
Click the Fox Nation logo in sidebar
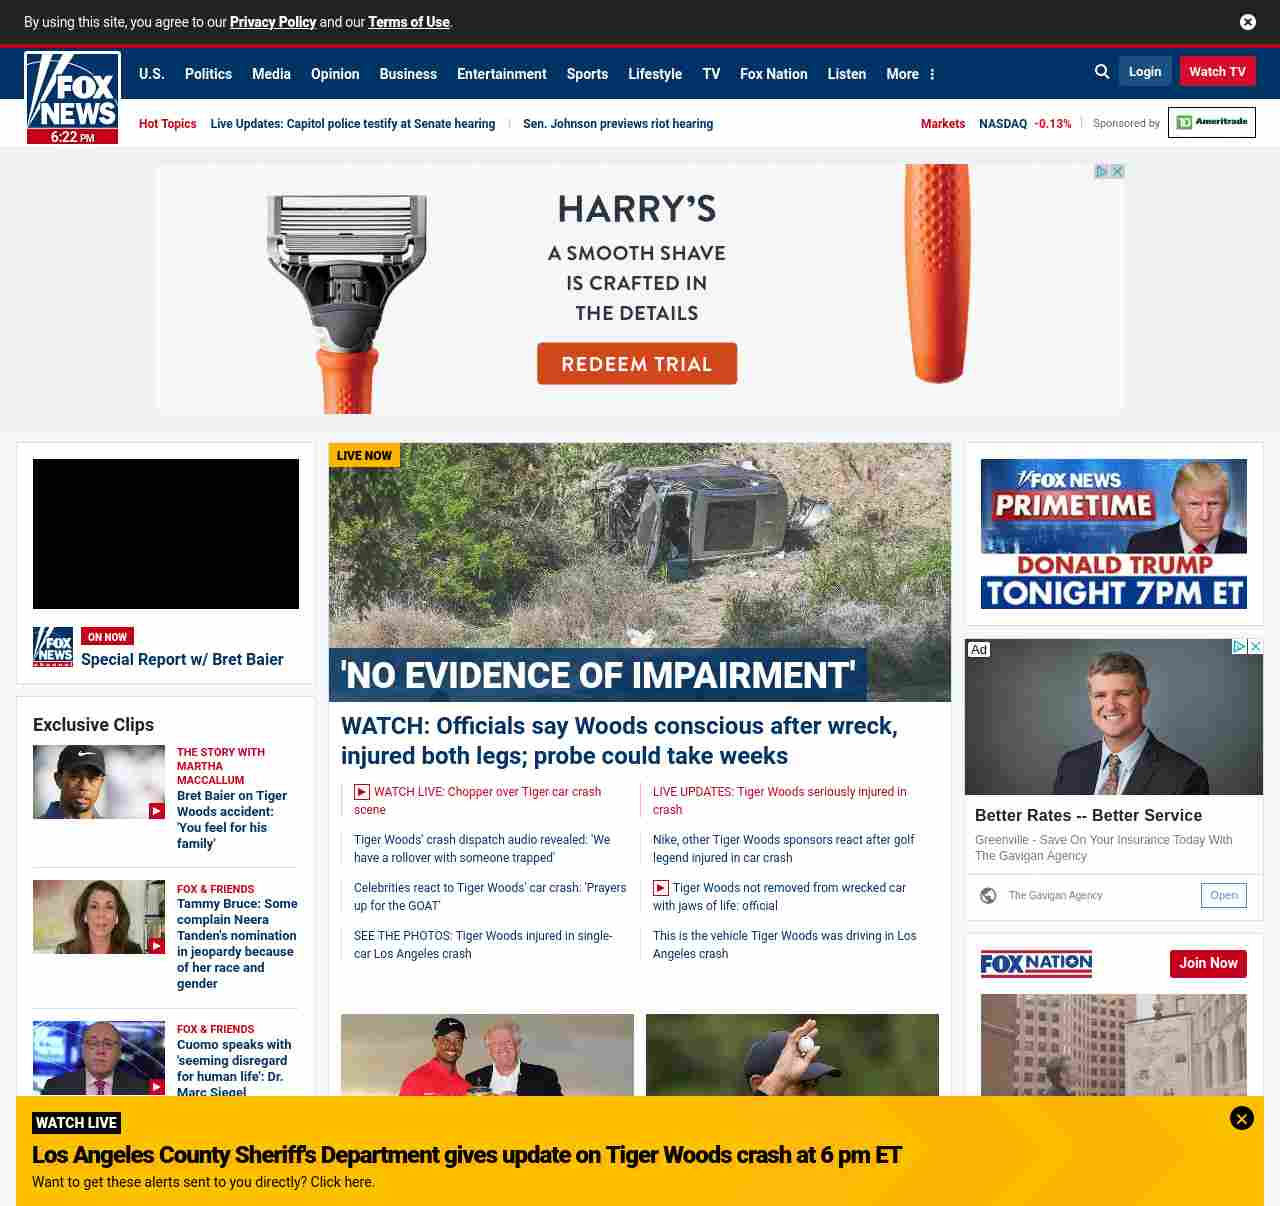pyautogui.click(x=1036, y=964)
